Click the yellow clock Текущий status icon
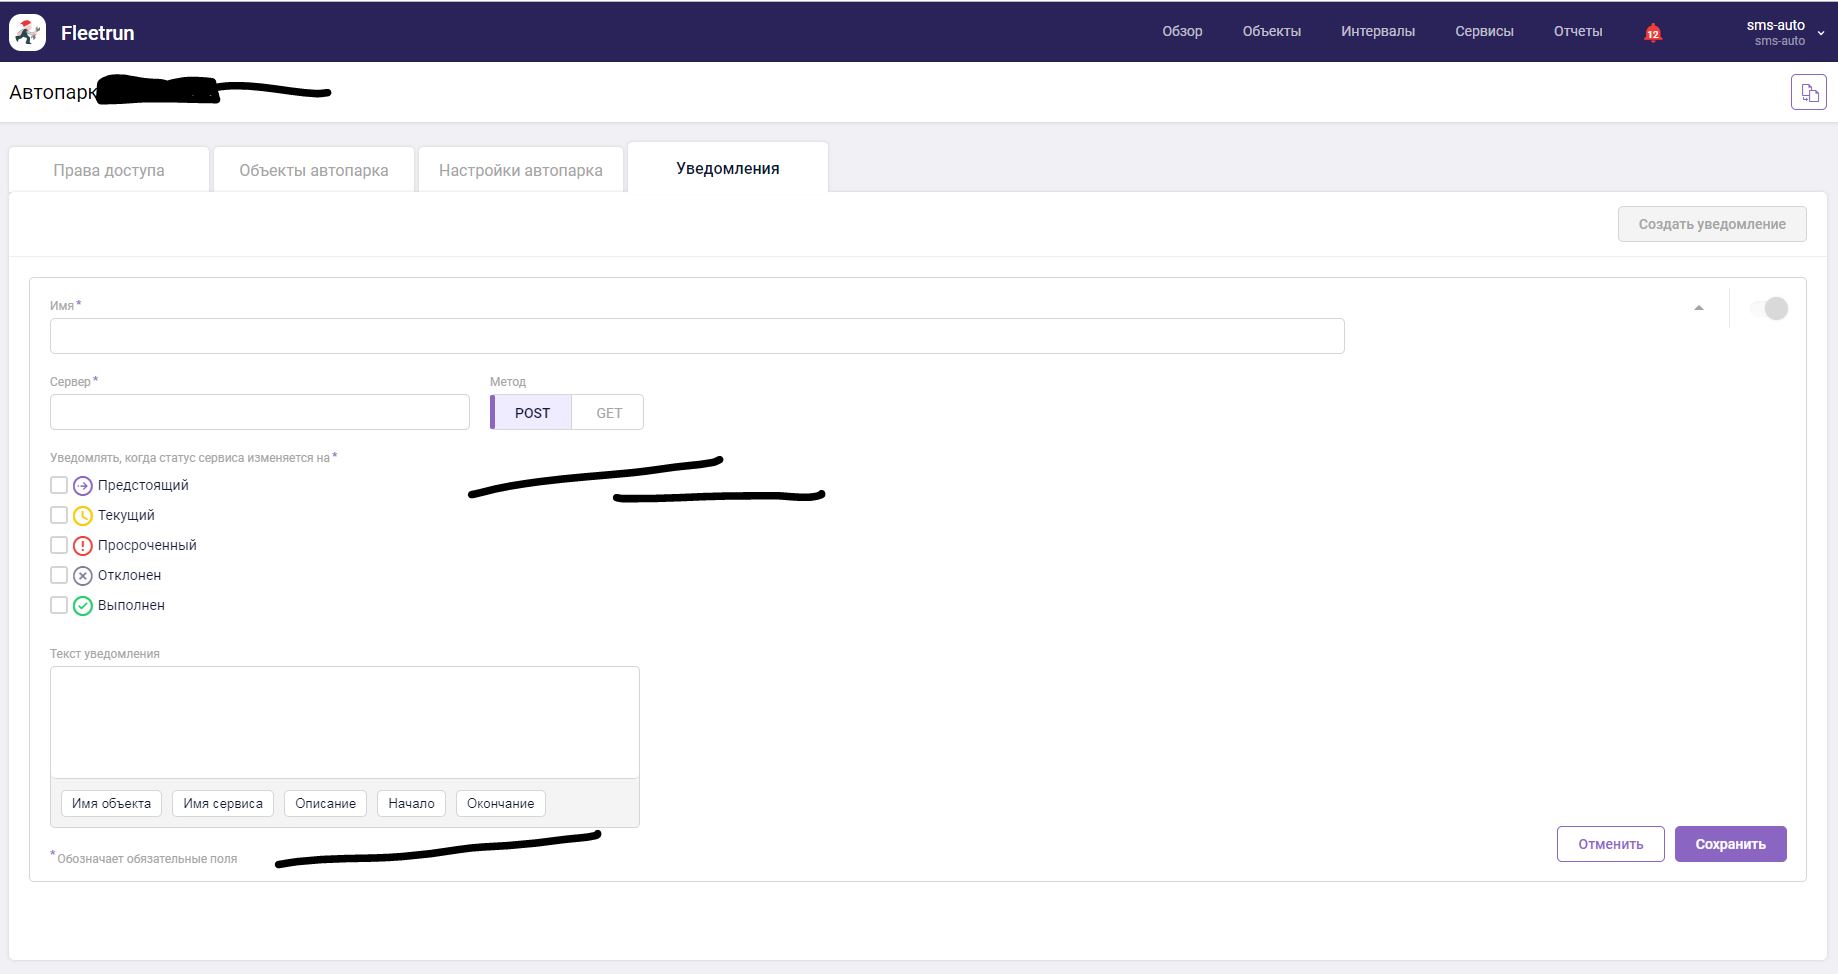This screenshot has width=1838, height=974. tap(83, 516)
